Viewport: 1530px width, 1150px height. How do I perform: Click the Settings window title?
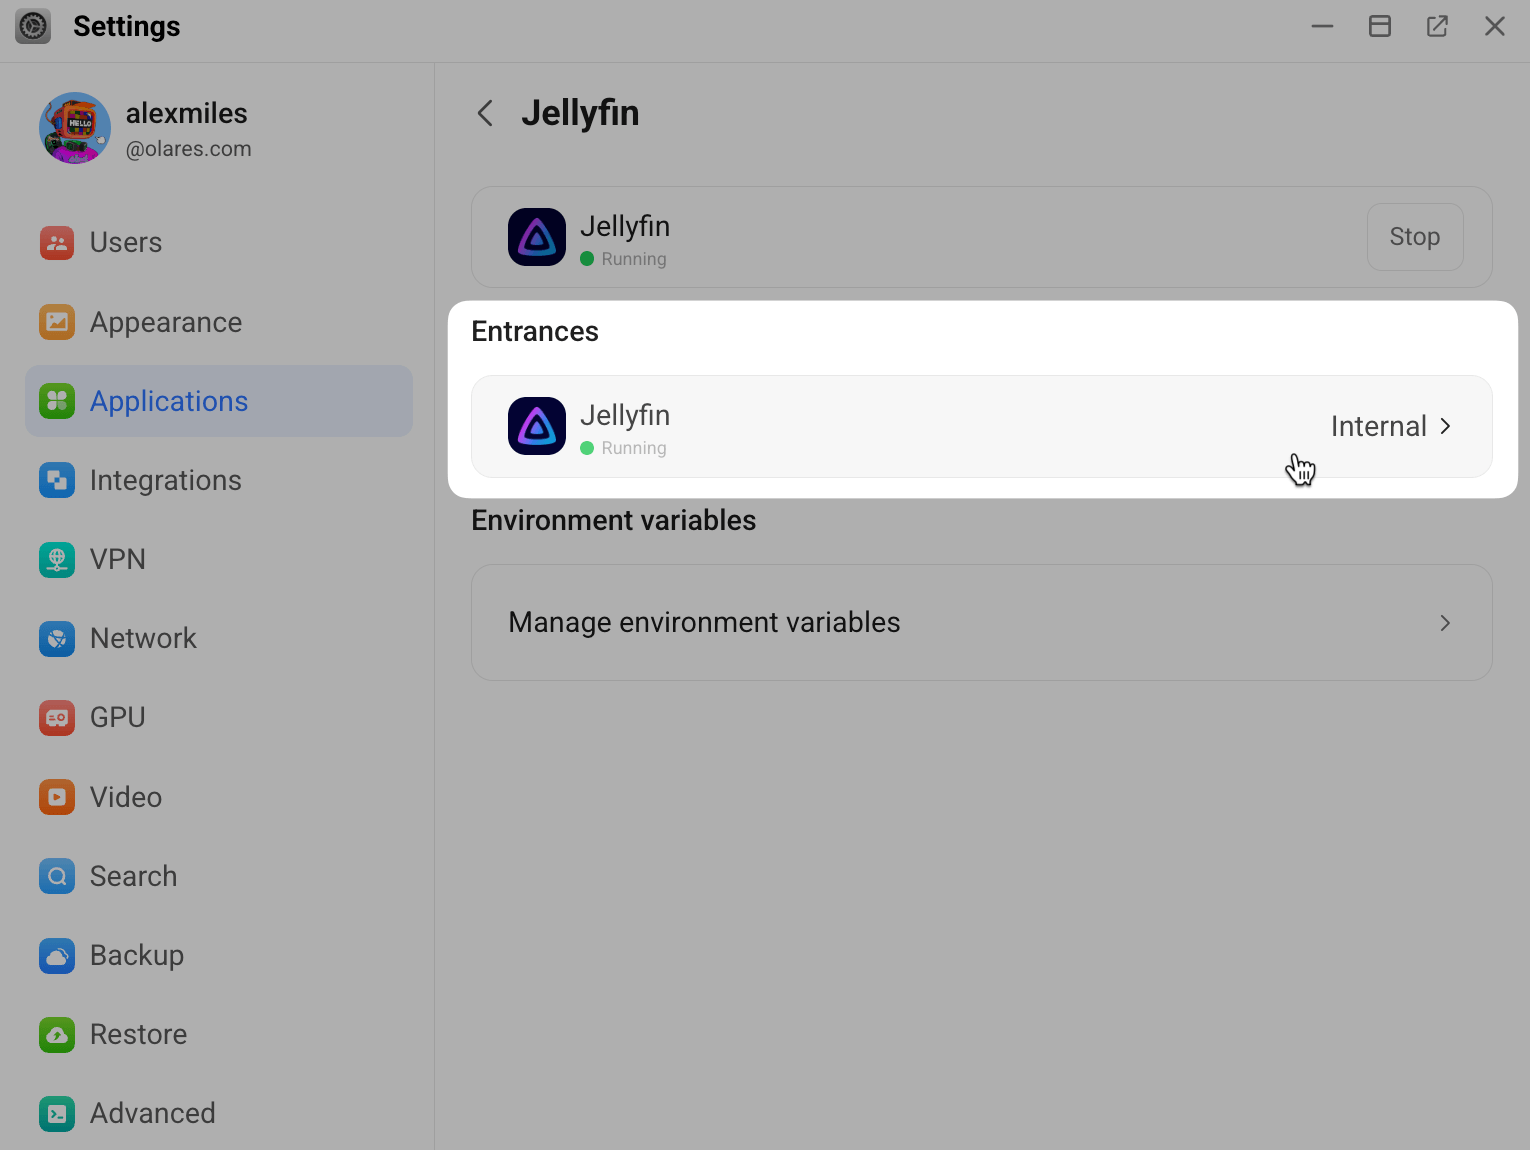pyautogui.click(x=127, y=26)
